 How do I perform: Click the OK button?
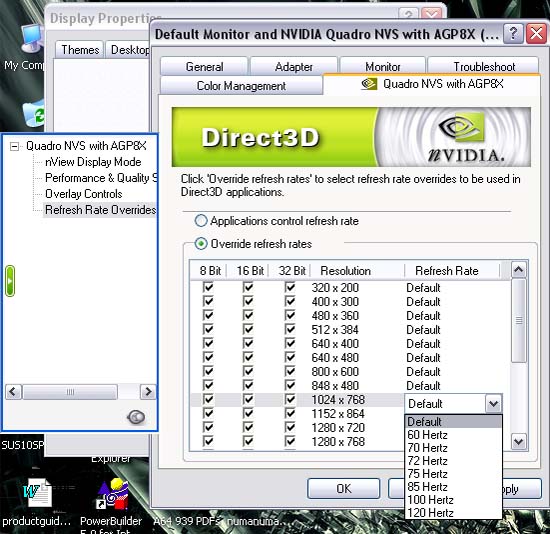[343, 488]
